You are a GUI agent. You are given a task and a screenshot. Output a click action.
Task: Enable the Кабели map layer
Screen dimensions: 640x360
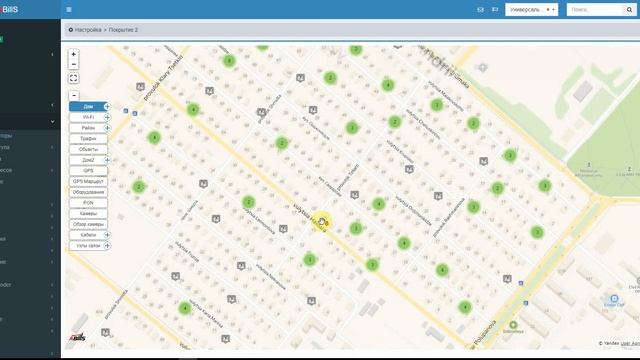[x=88, y=235]
